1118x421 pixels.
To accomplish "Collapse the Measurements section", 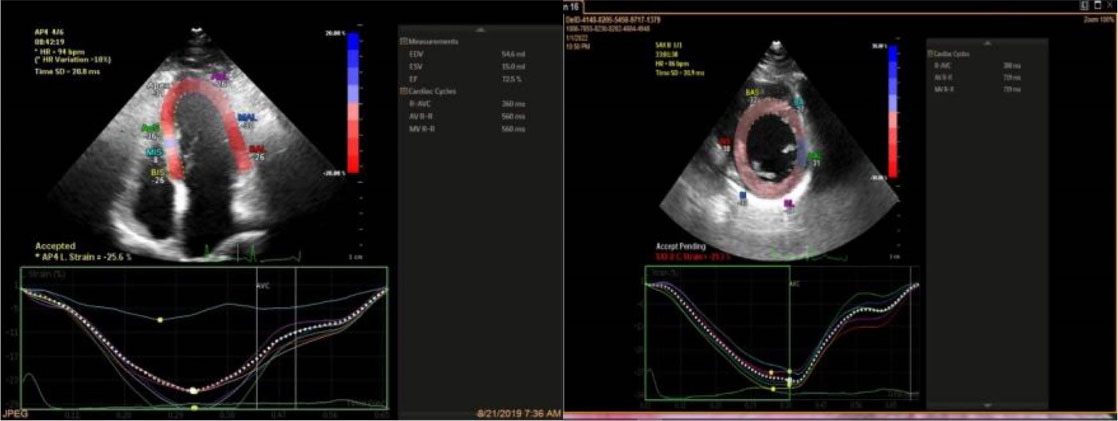I will coord(404,41).
